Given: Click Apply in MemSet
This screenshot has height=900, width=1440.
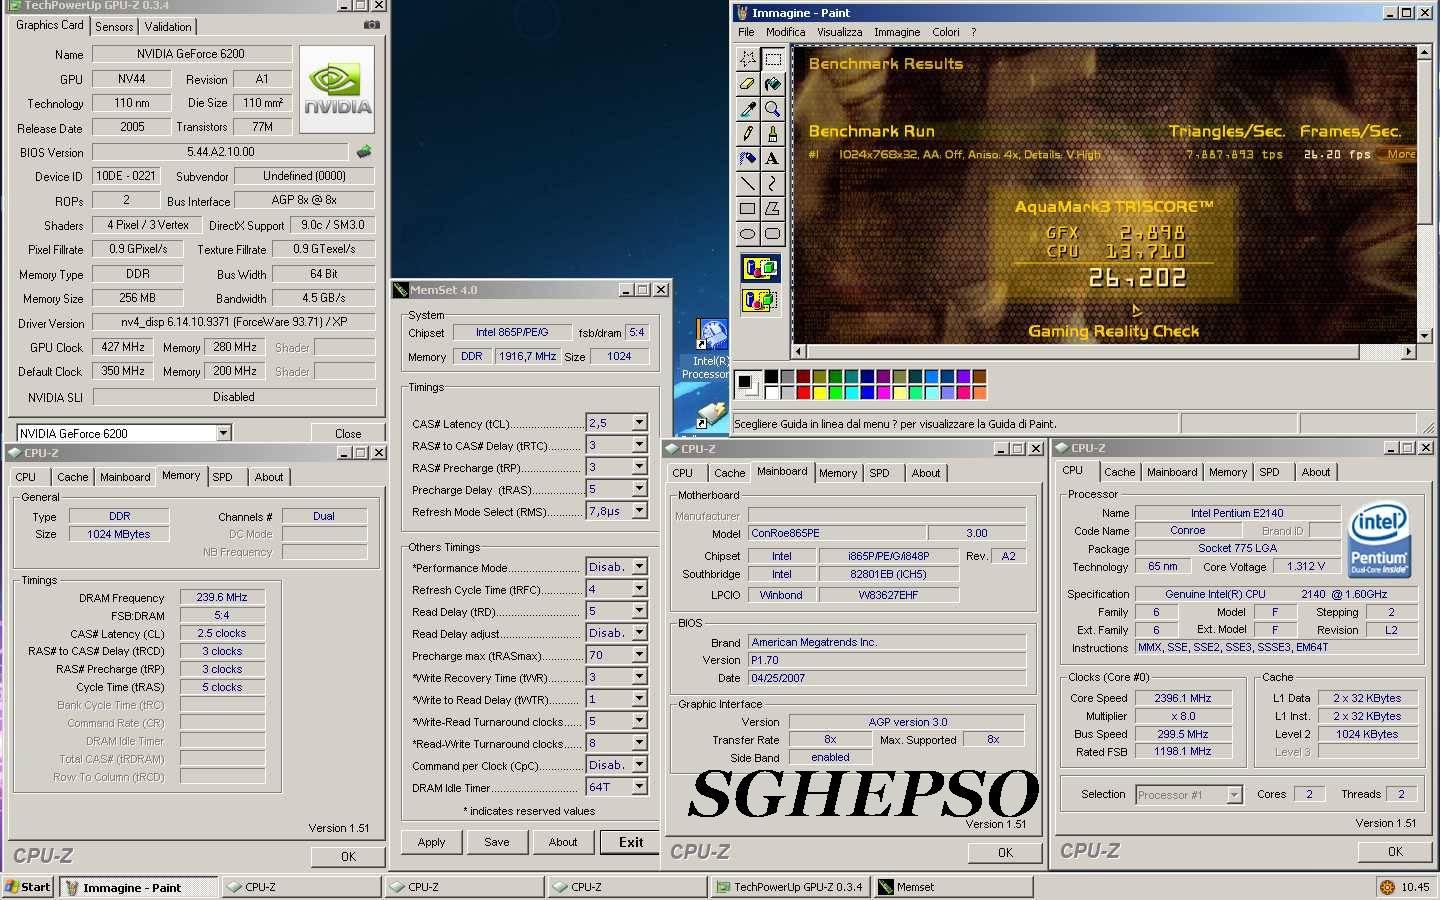Looking at the screenshot, I should point(431,842).
